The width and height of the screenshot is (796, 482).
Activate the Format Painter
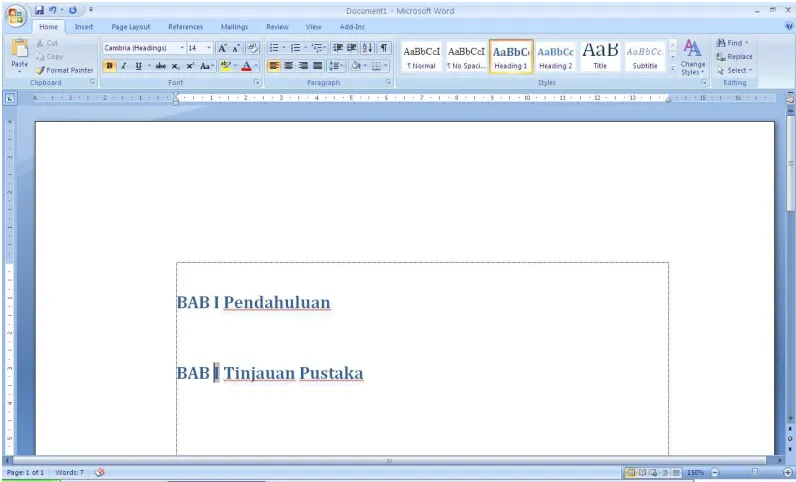(x=64, y=70)
